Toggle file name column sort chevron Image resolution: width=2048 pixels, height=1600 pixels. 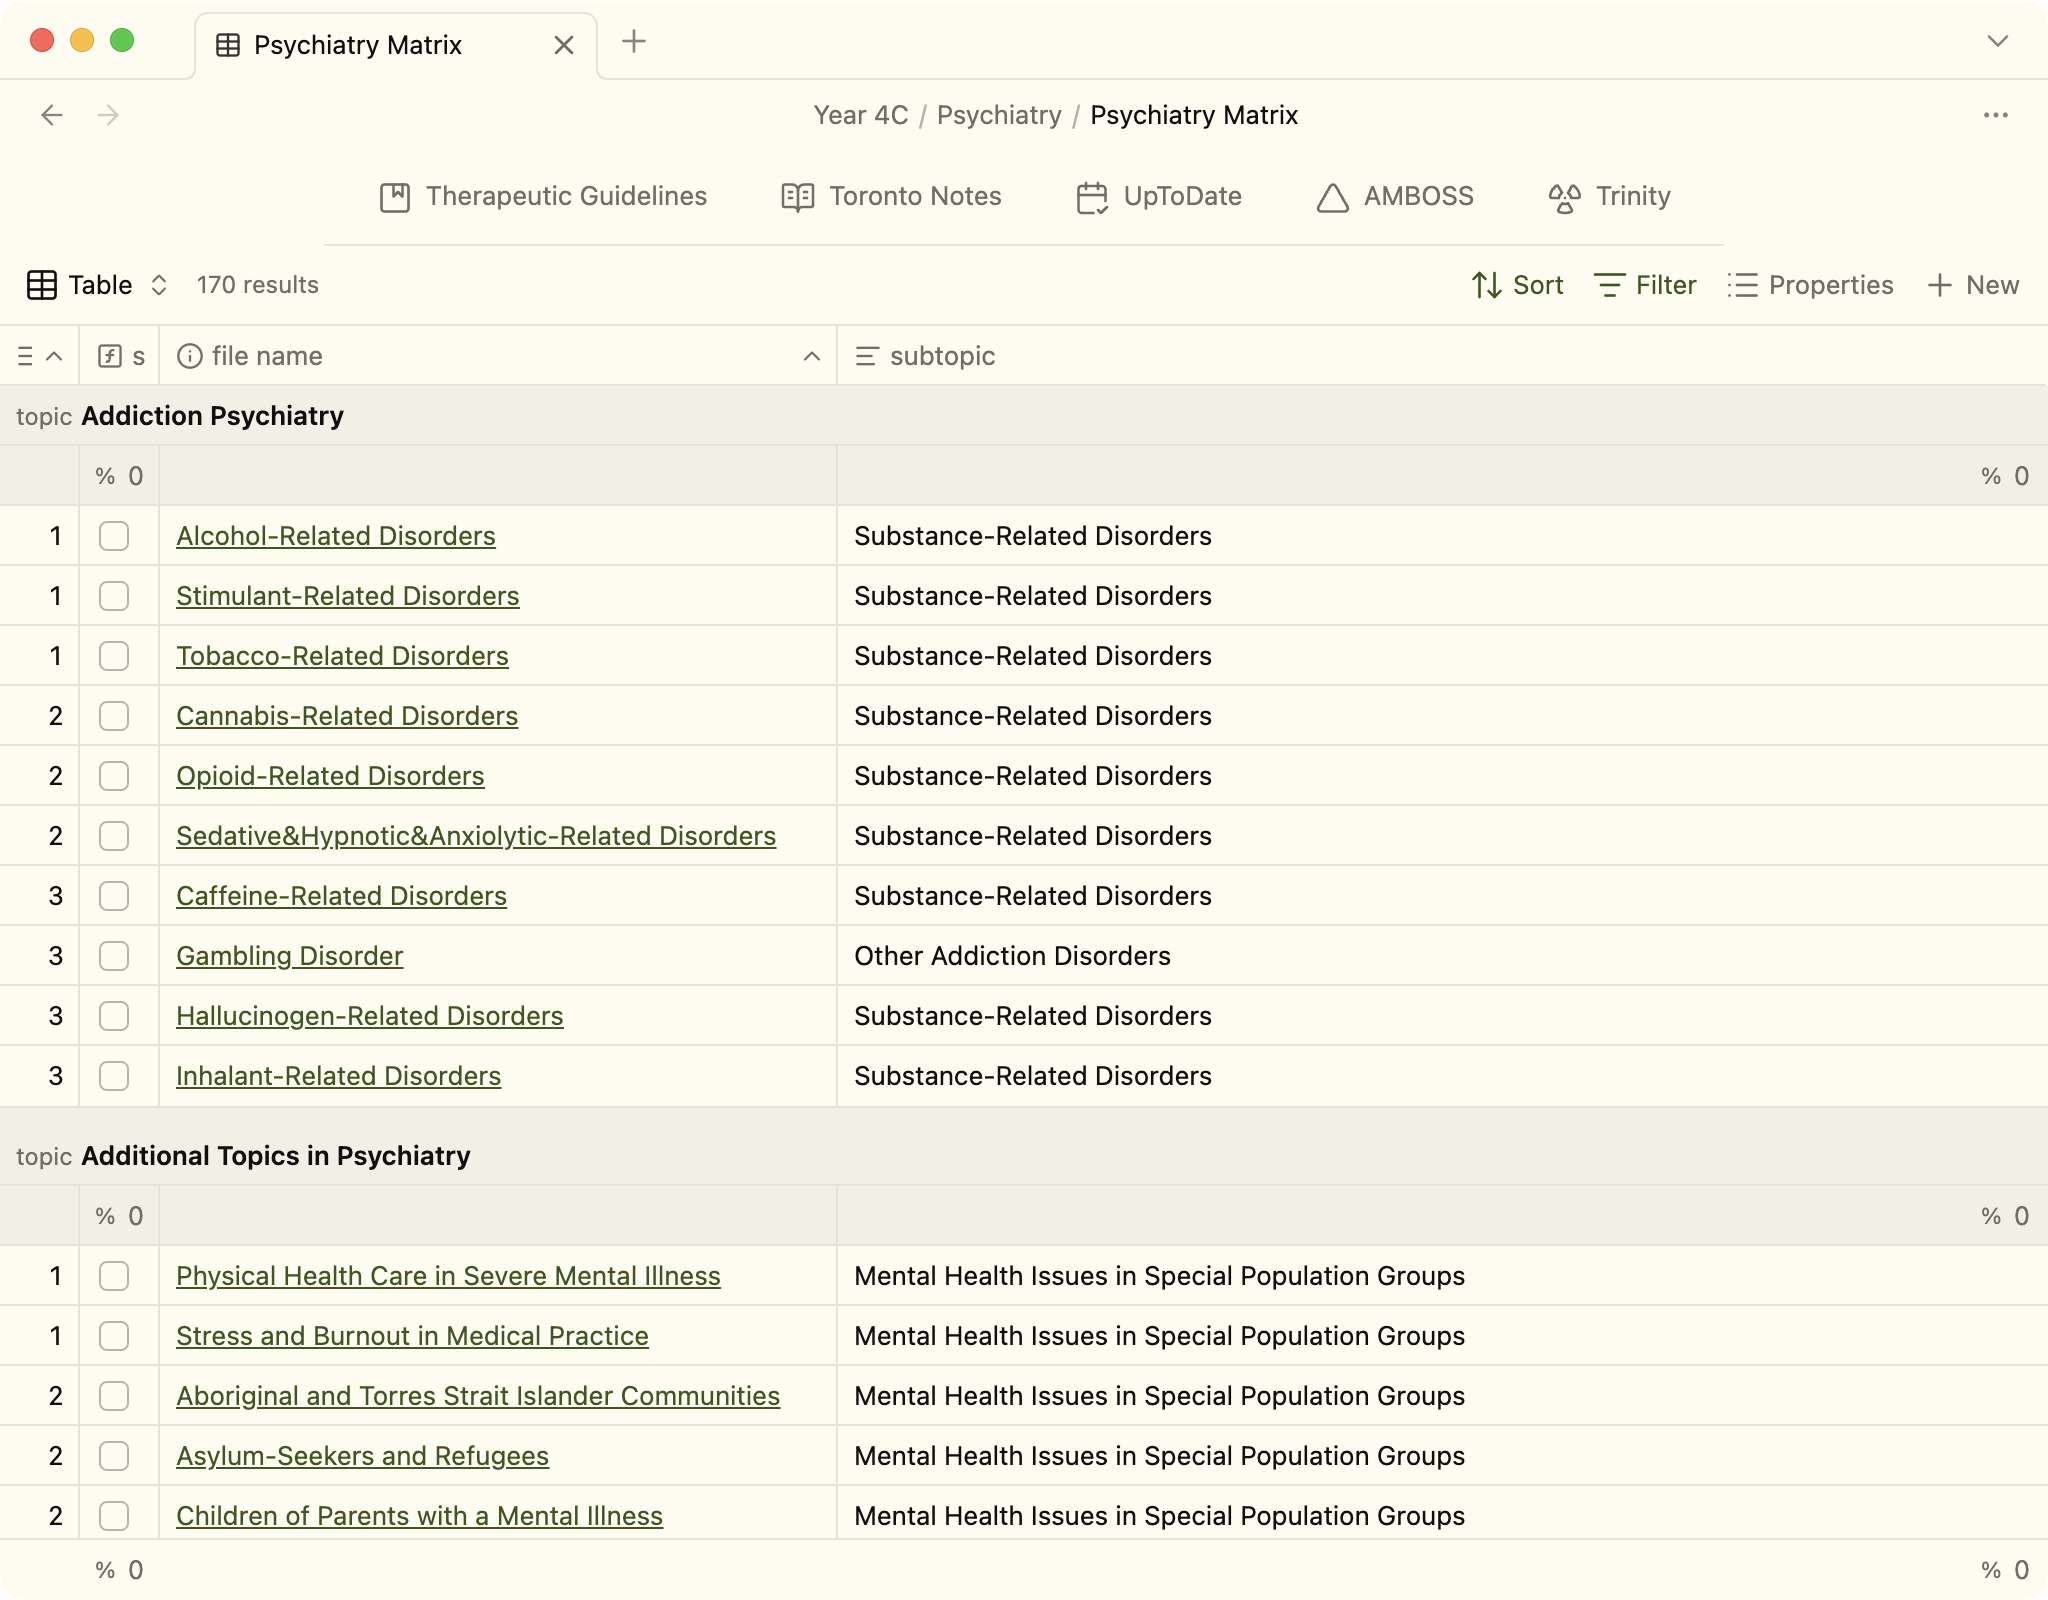tap(812, 356)
